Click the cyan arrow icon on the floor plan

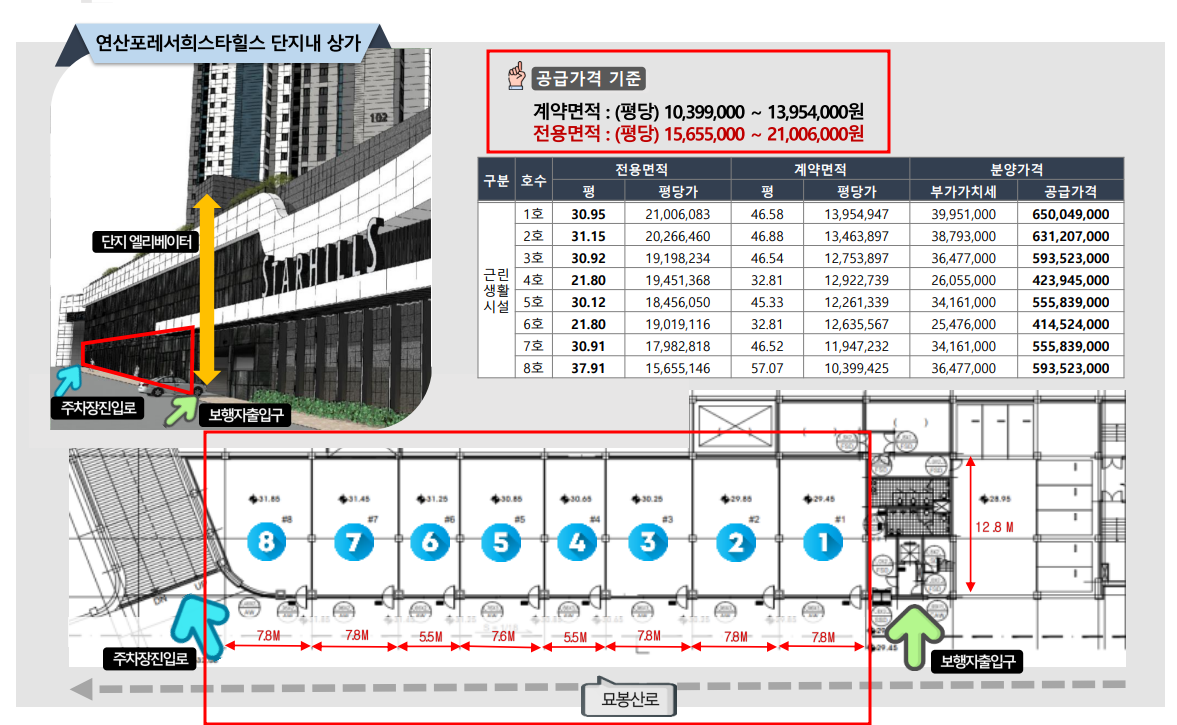pos(198,626)
